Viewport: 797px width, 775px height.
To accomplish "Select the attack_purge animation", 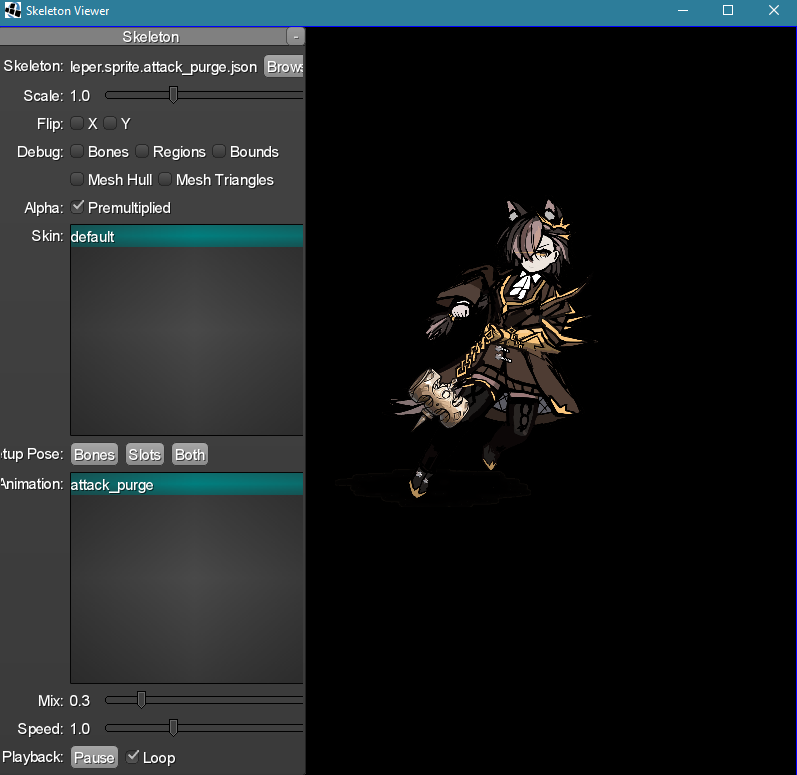I will [187, 484].
